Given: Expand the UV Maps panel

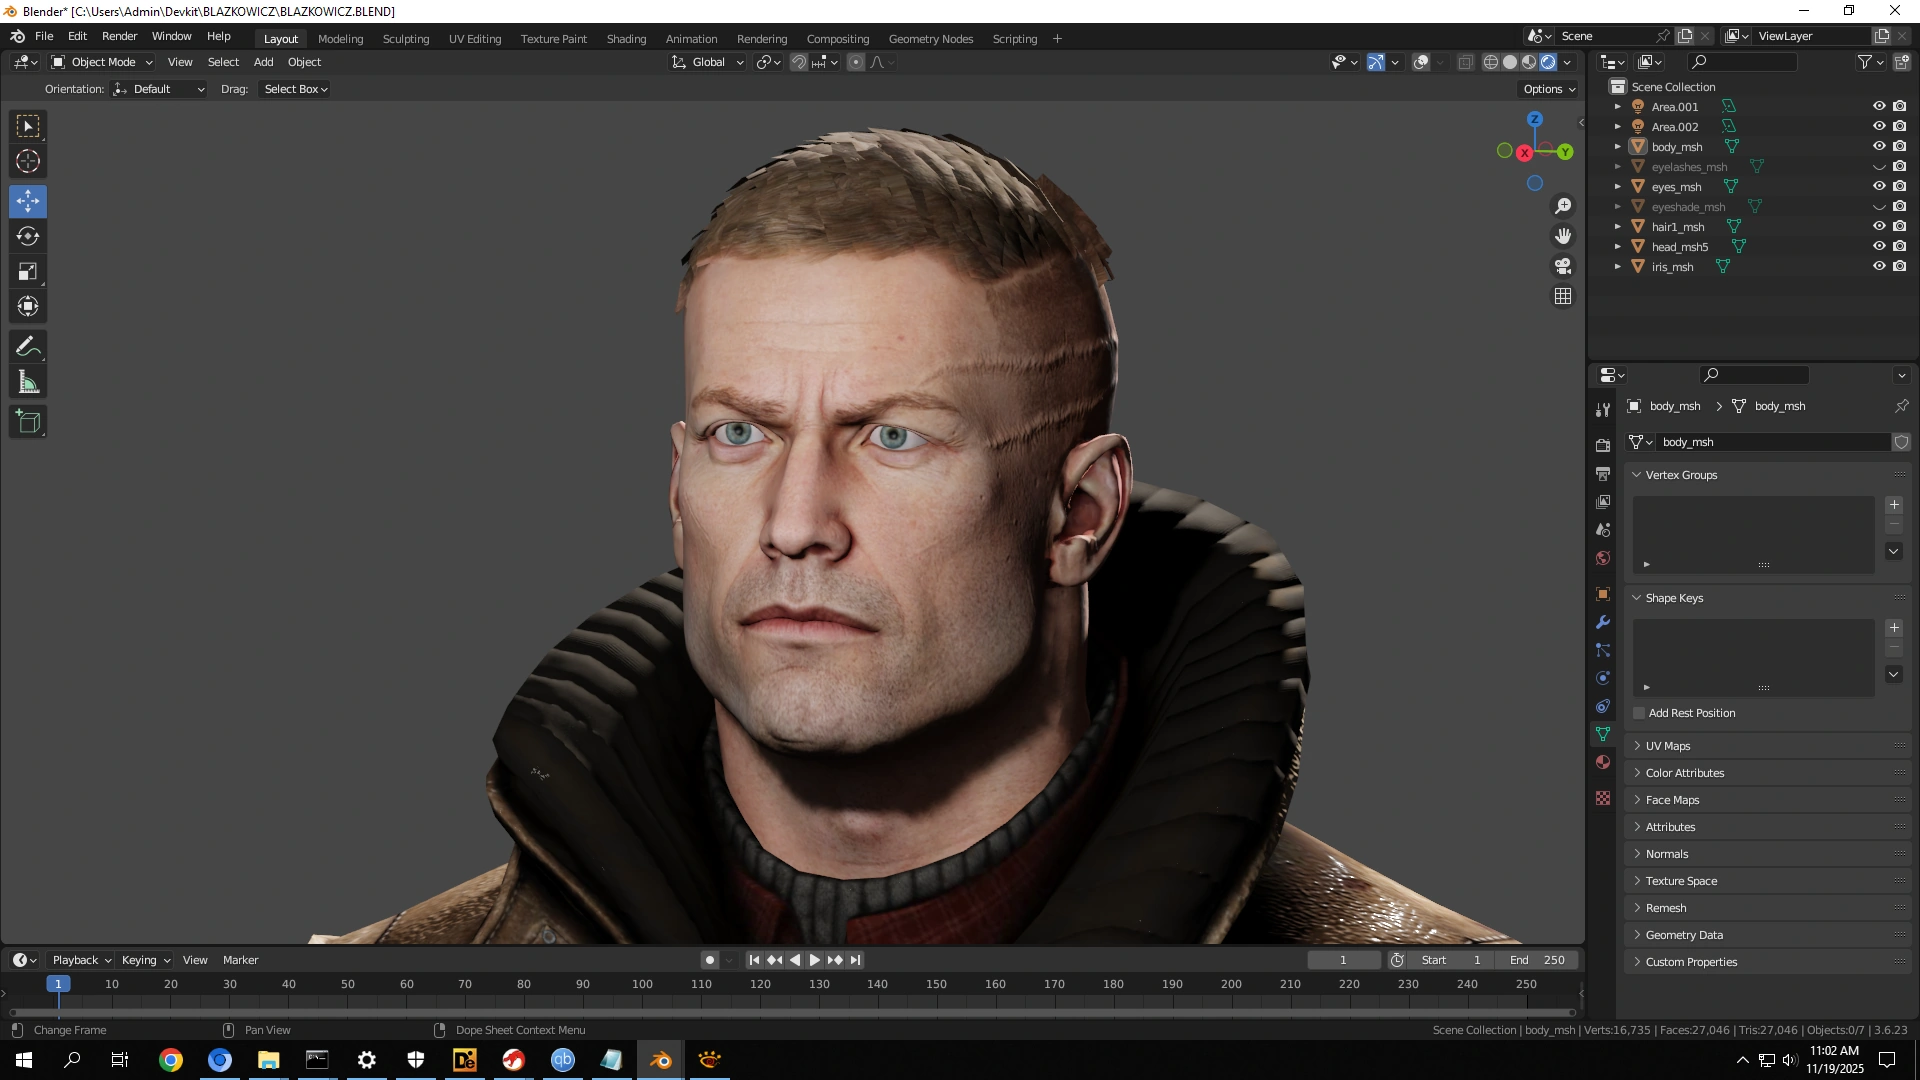Looking at the screenshot, I should click(1667, 746).
